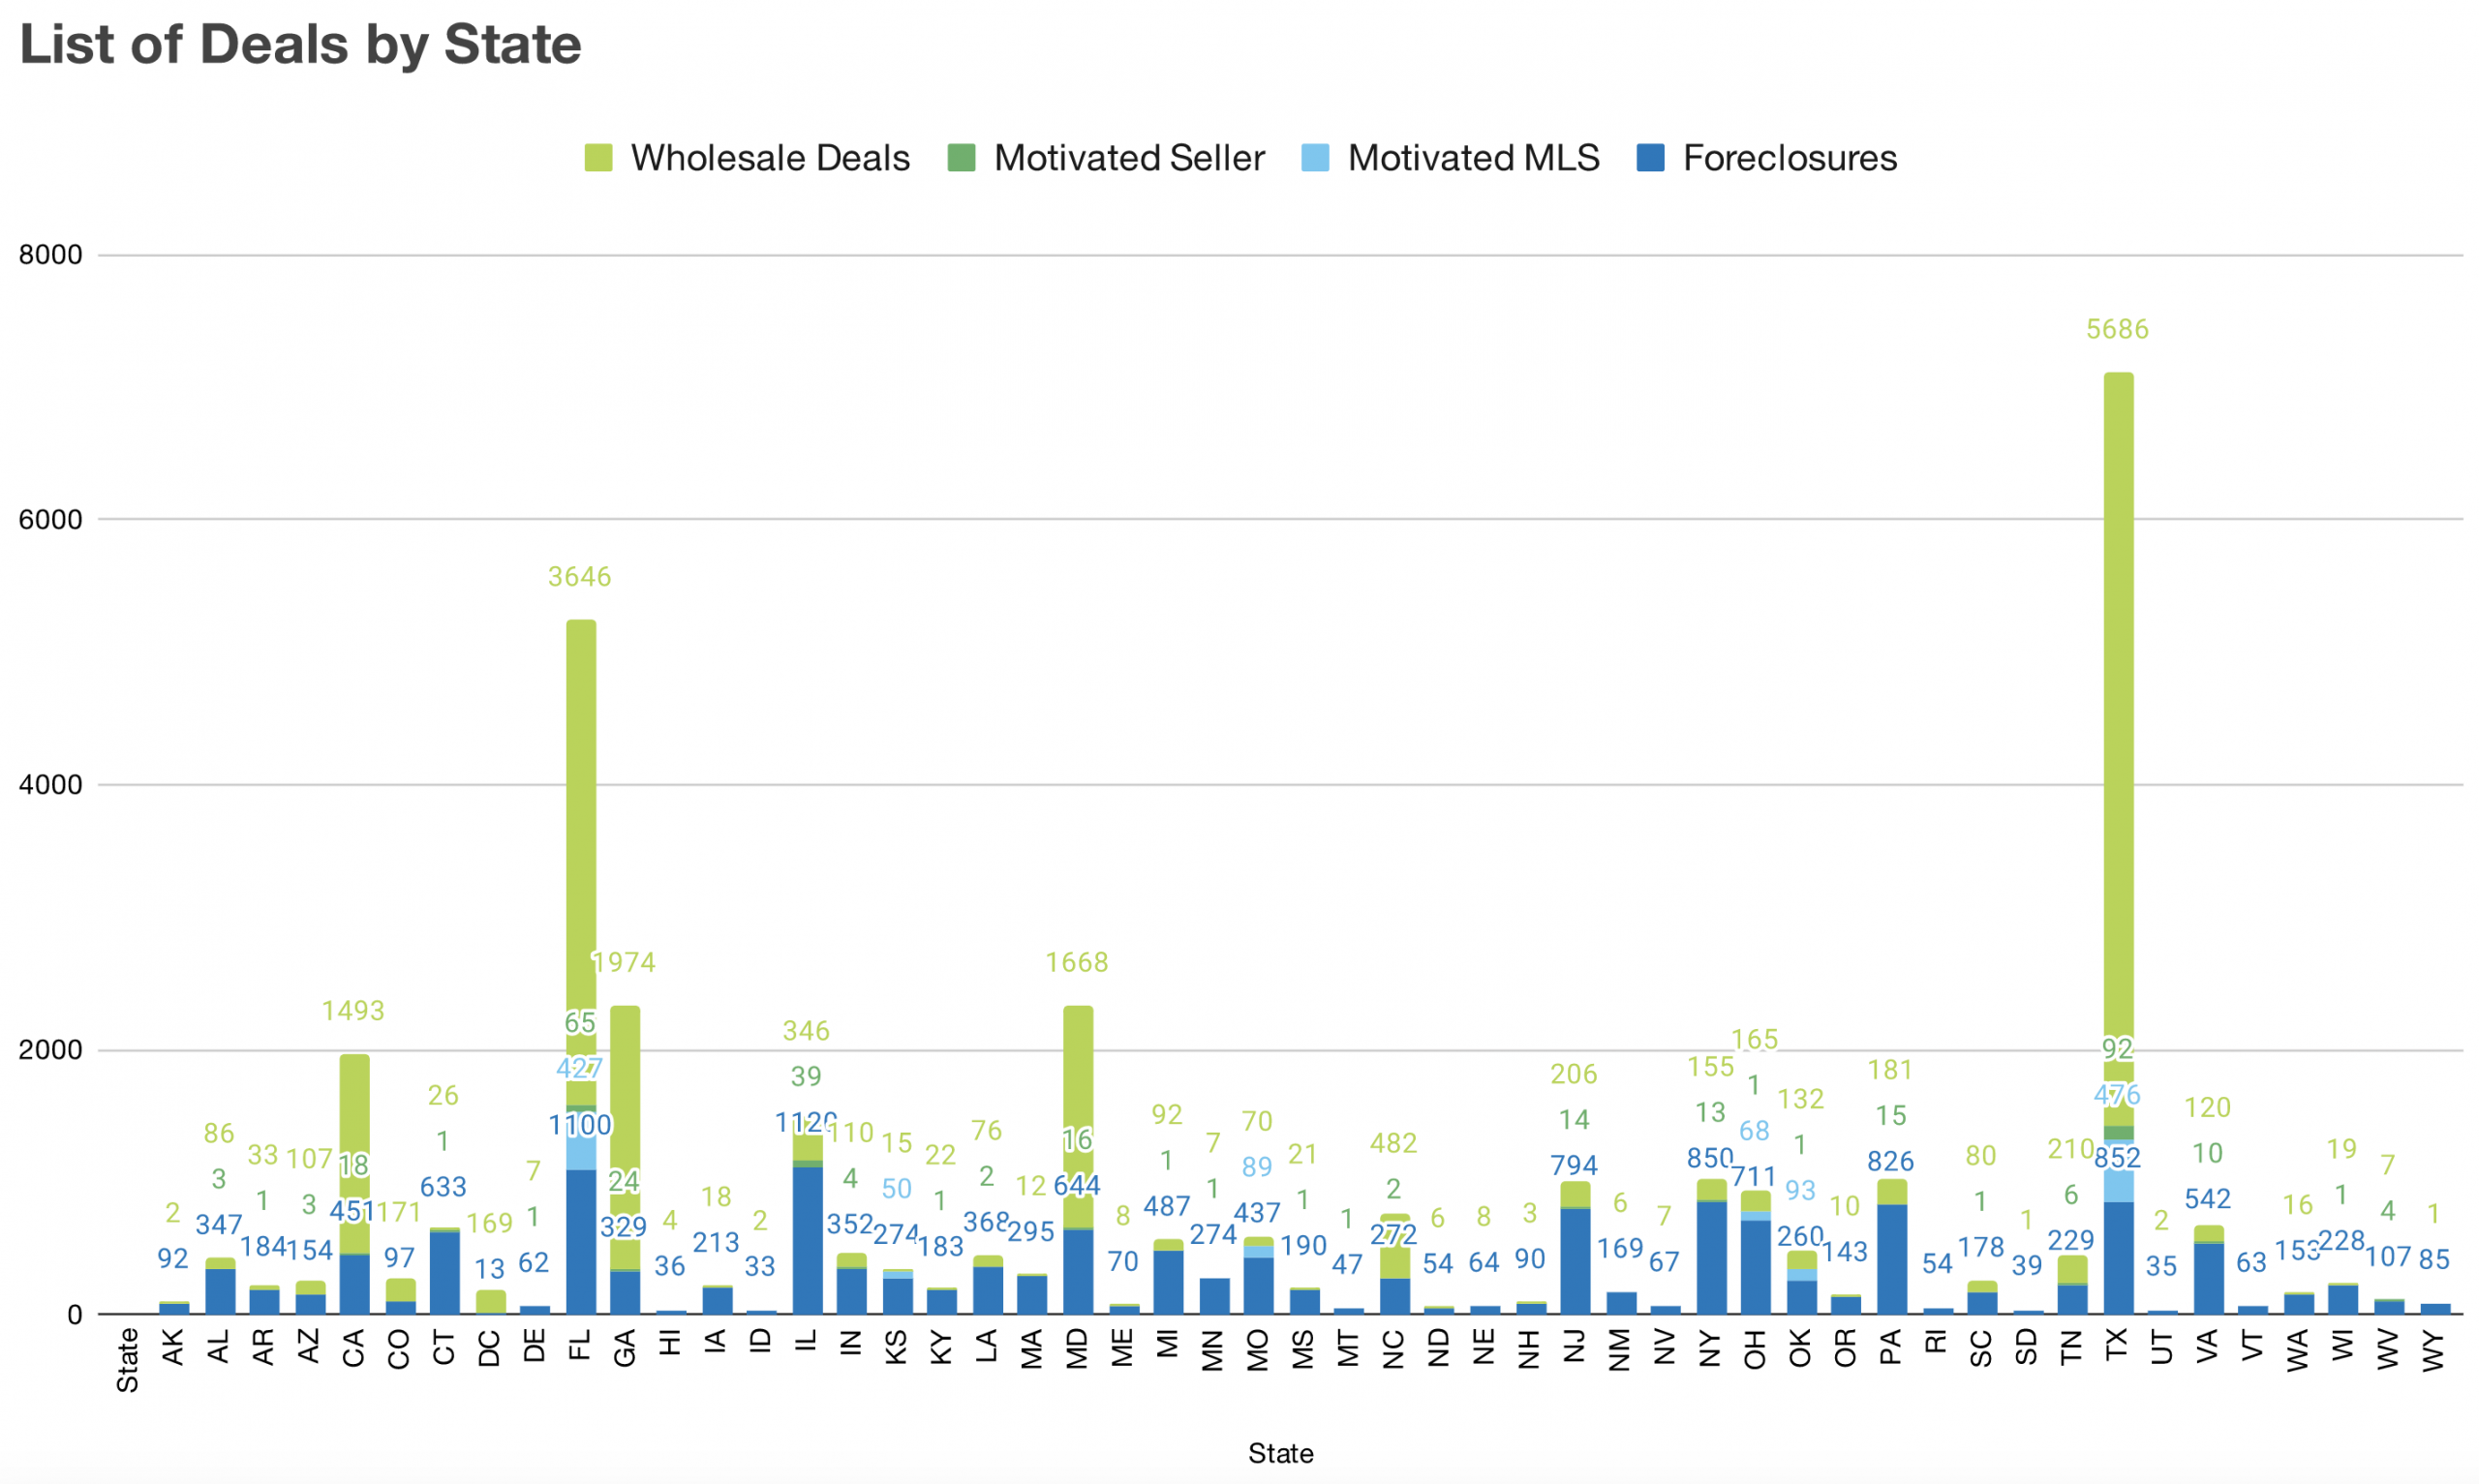Click the Motivated MLS legend swatch
The height and width of the screenshot is (1484, 2479).
pyautogui.click(x=1315, y=158)
